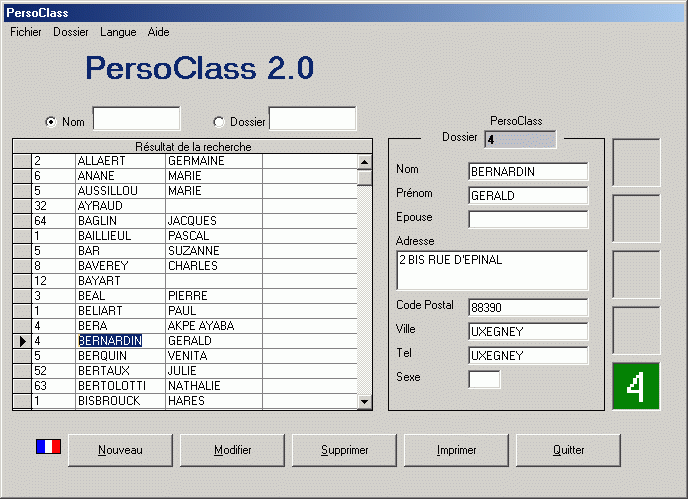Click the row pointer arrow beside BERNARDIN

point(22,341)
